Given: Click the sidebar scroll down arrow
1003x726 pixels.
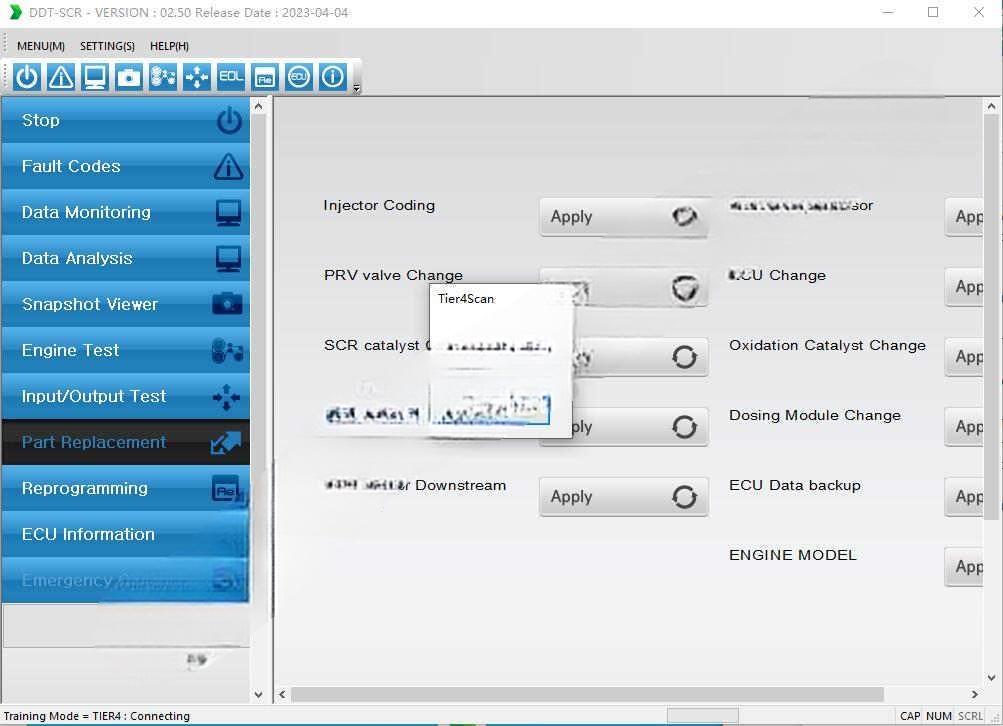Looking at the screenshot, I should click(x=259, y=694).
